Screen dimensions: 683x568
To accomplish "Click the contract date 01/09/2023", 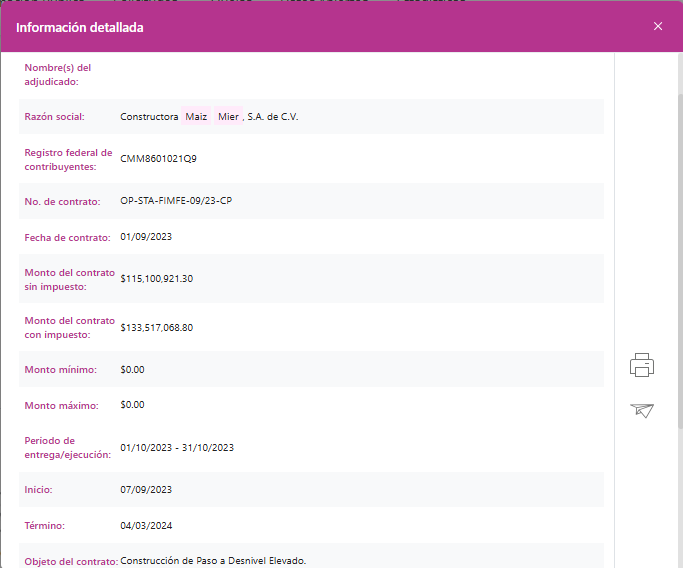I will click(x=146, y=237).
